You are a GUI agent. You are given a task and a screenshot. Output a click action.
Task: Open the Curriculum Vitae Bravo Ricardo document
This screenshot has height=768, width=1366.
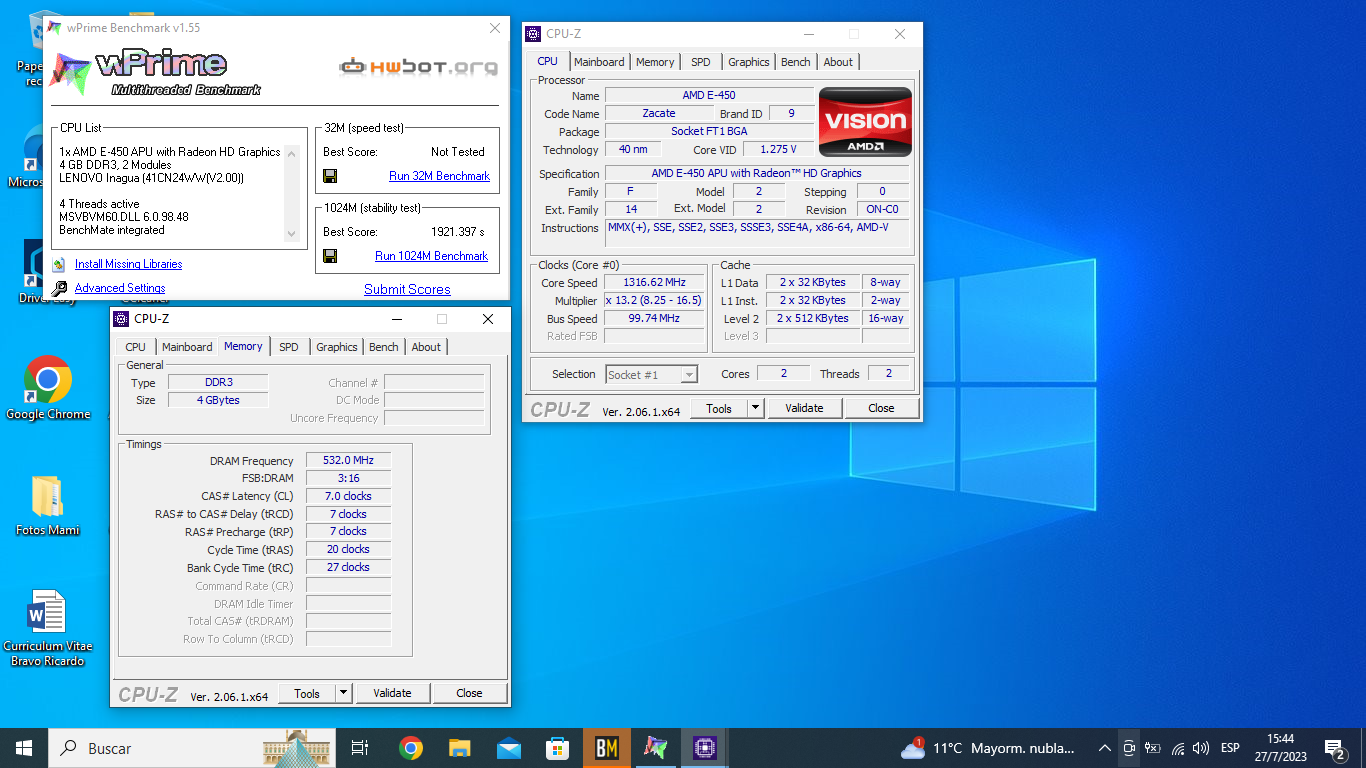tap(47, 628)
